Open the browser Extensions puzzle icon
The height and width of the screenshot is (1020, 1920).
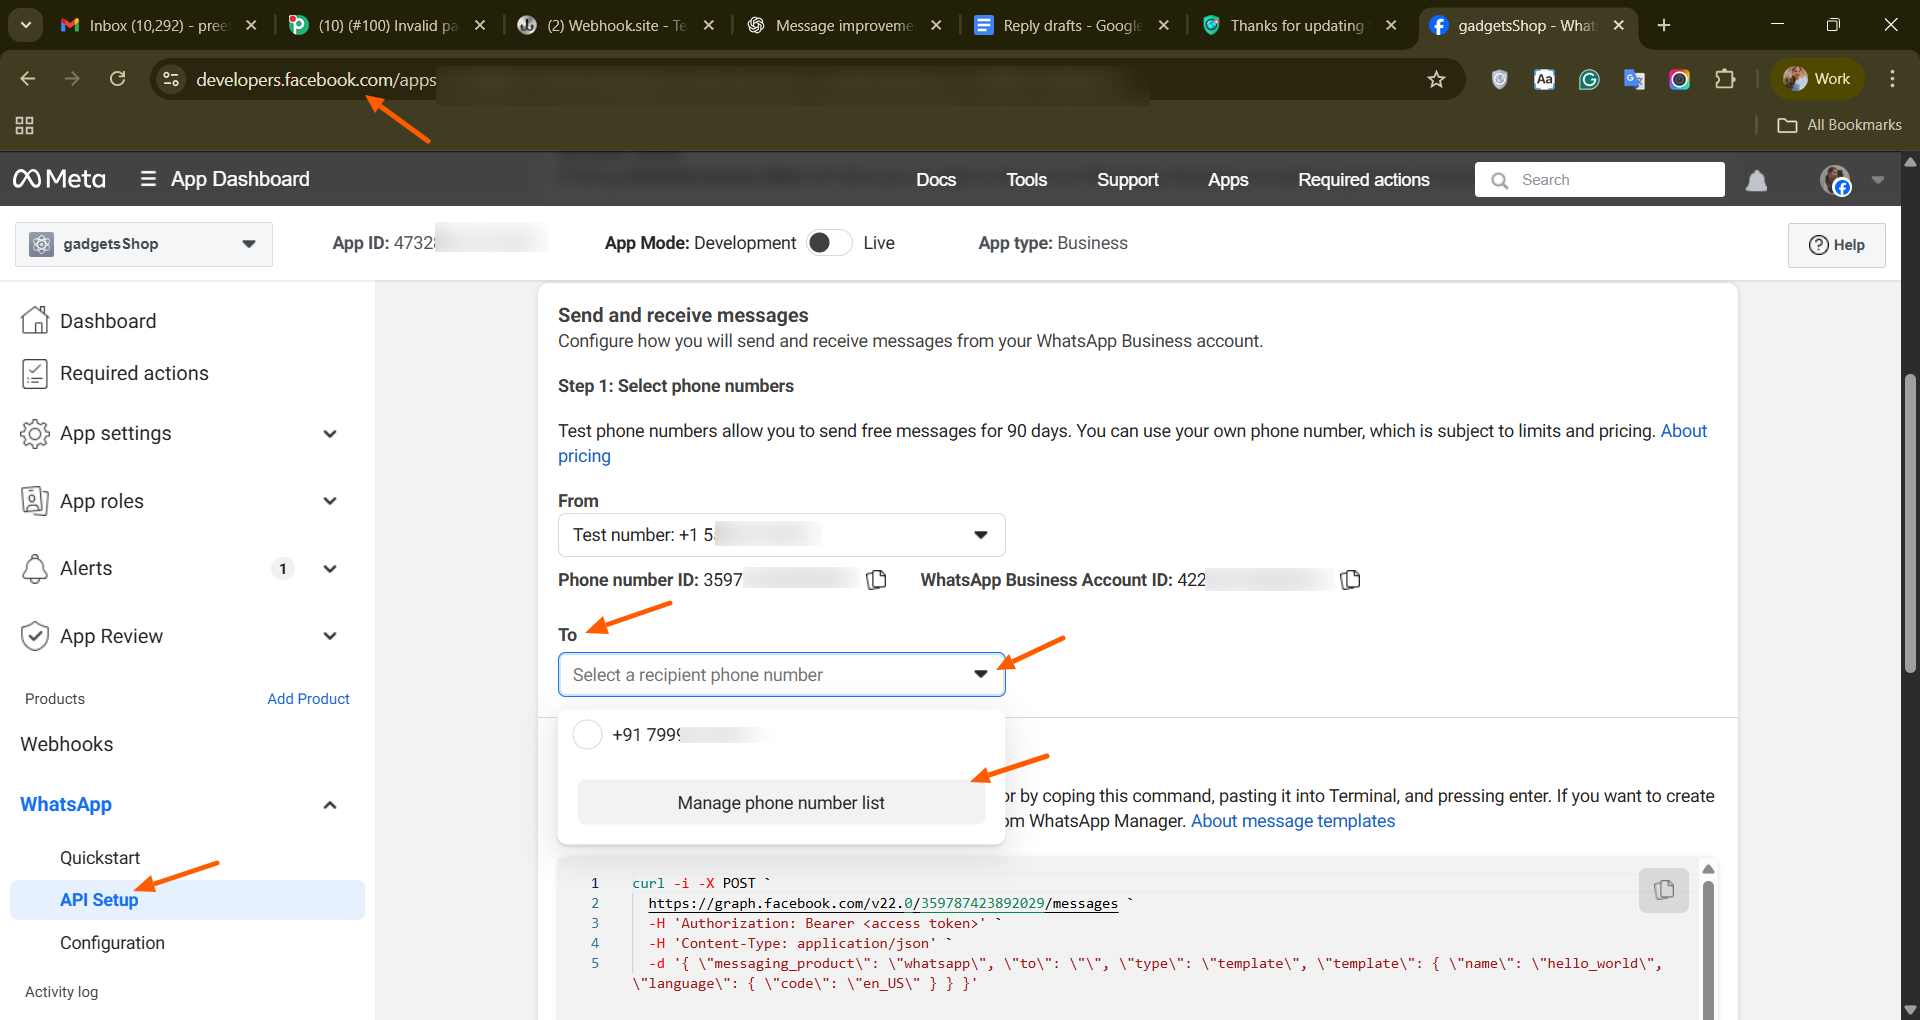pos(1725,79)
